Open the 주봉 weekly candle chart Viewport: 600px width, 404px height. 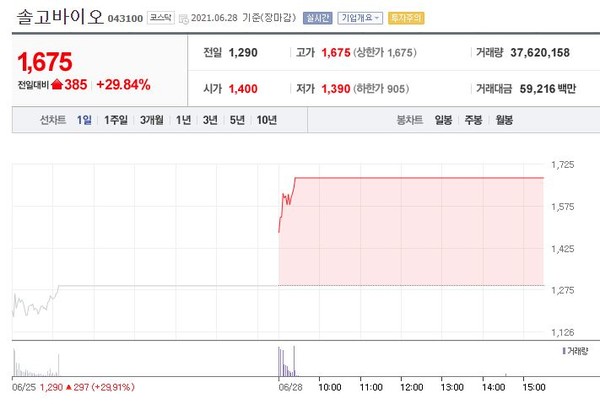tap(473, 120)
